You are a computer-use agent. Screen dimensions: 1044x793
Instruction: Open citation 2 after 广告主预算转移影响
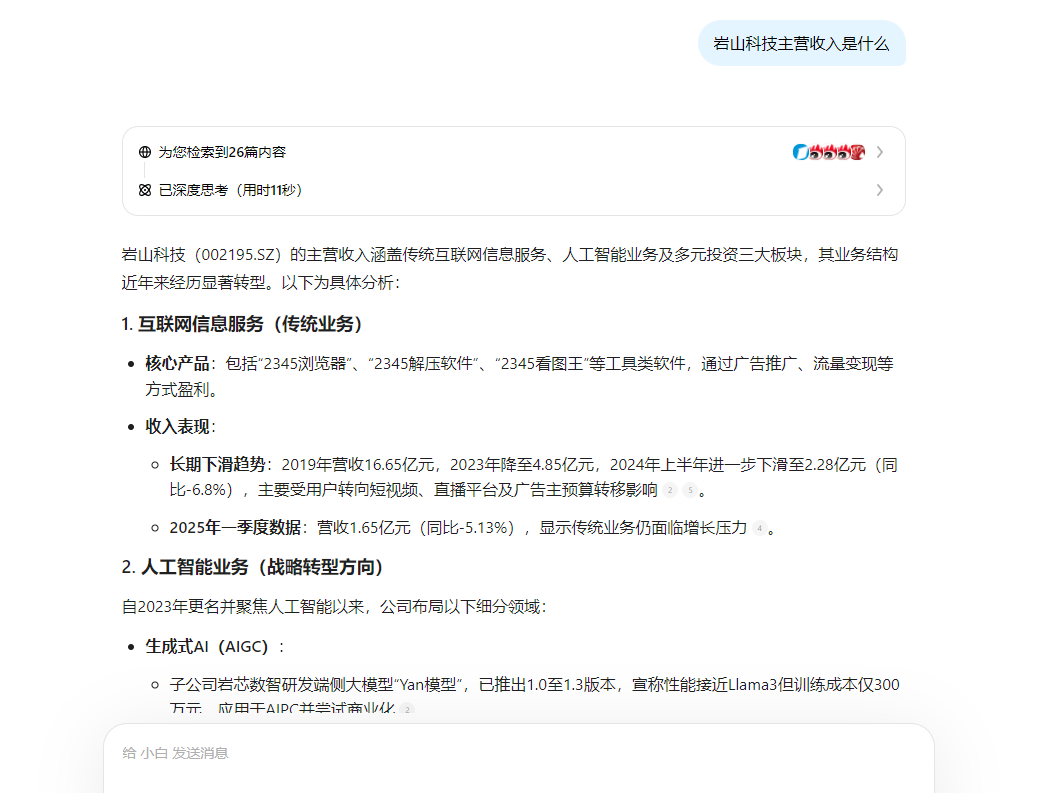pyautogui.click(x=670, y=491)
